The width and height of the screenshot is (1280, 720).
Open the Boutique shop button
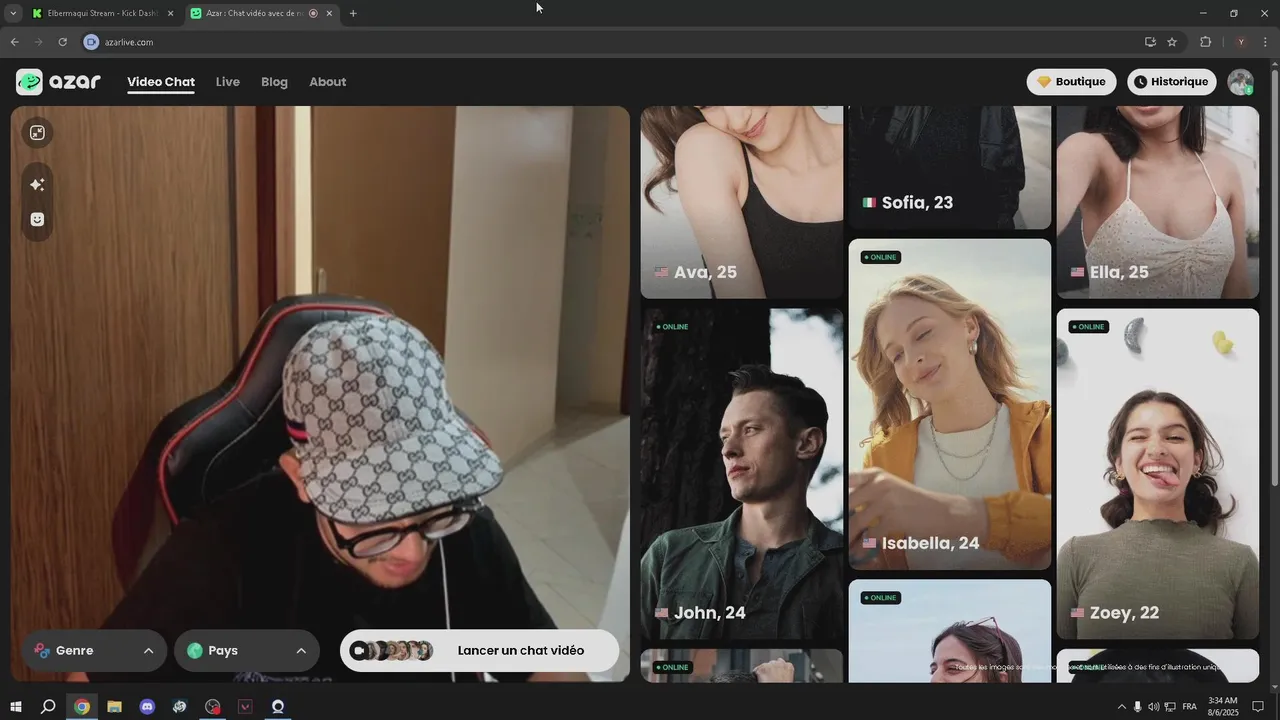tap(1071, 82)
